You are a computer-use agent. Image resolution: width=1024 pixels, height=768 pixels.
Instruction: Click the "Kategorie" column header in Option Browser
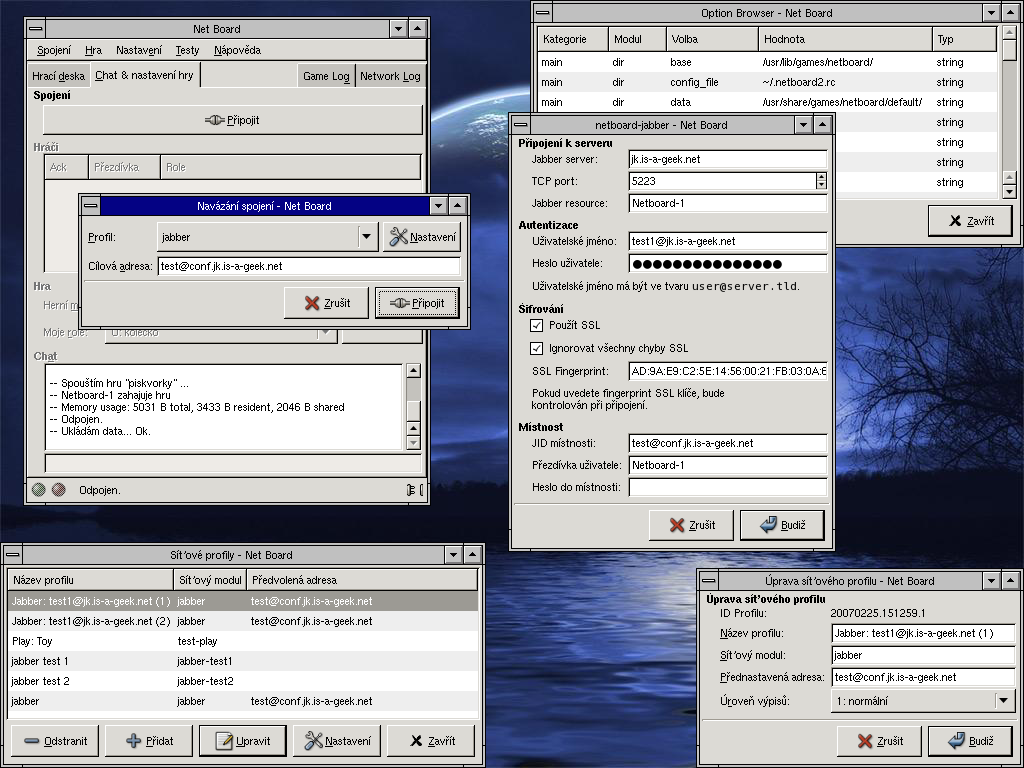coord(573,39)
